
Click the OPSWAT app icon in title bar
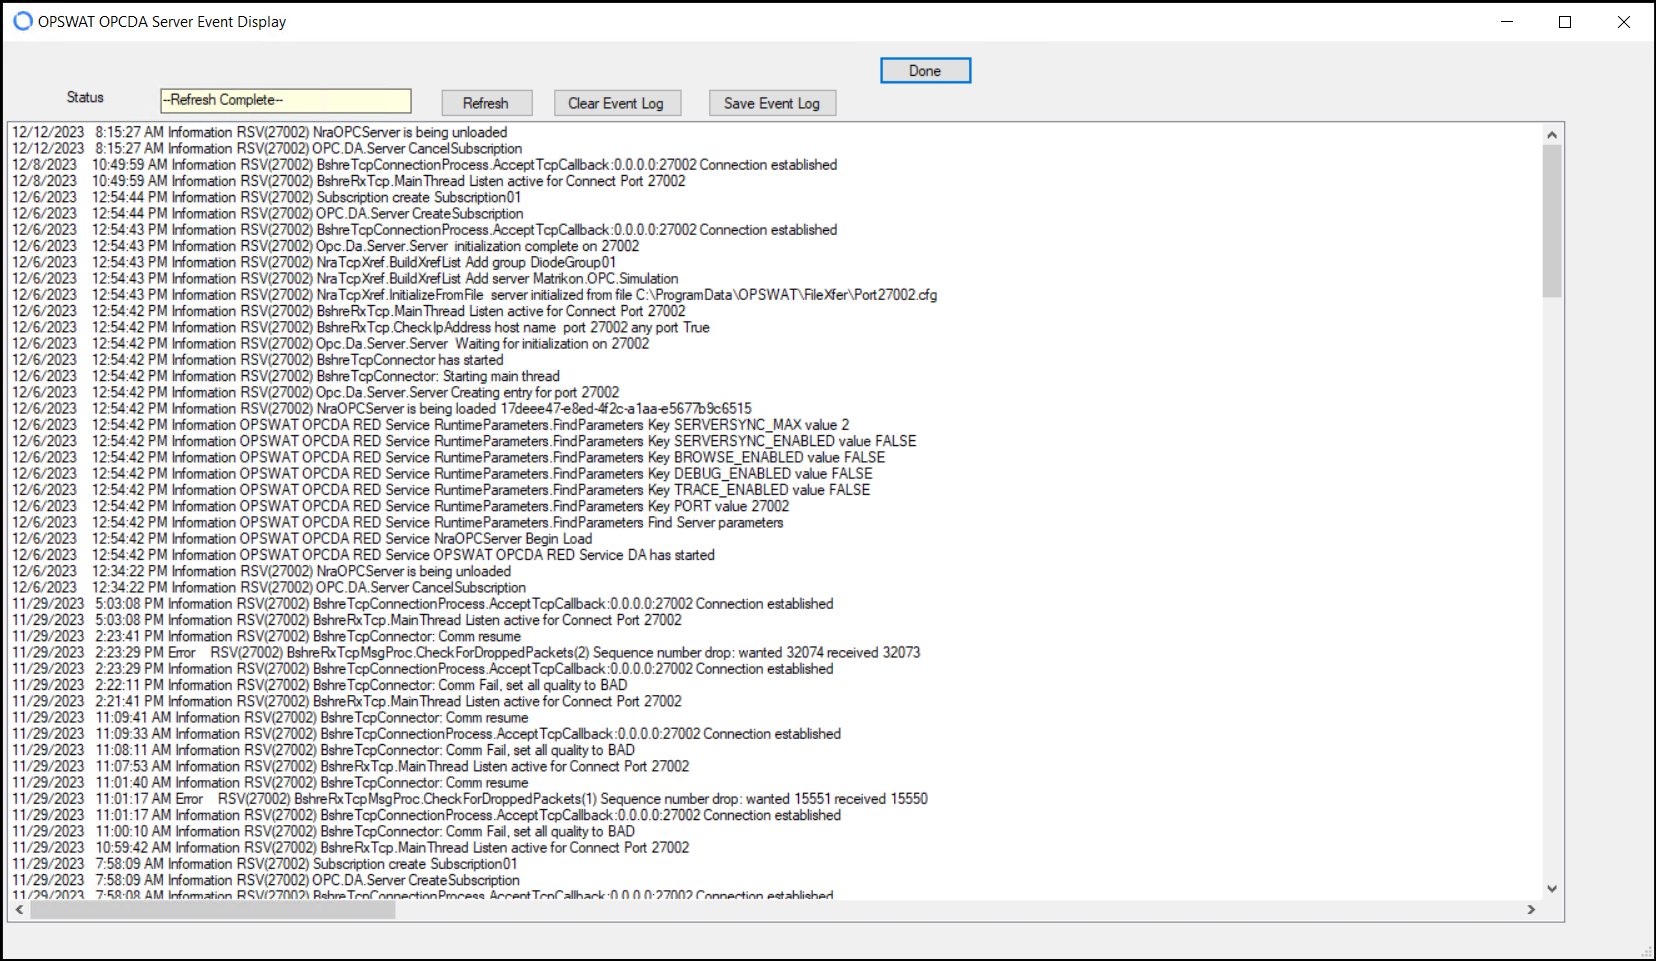[22, 21]
